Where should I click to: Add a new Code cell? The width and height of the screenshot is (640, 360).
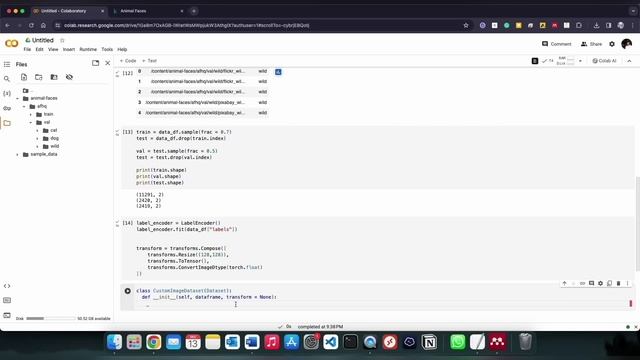click(x=128, y=61)
